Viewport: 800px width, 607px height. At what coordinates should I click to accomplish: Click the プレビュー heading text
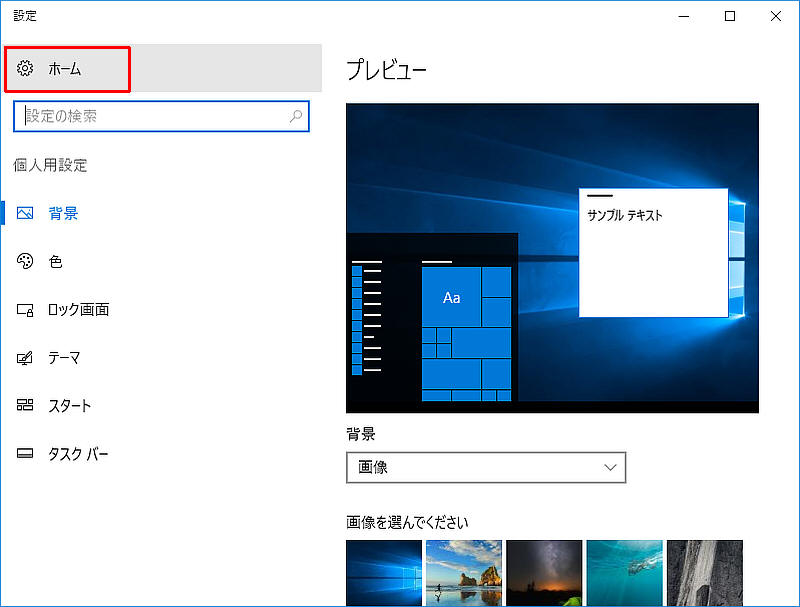(x=386, y=69)
